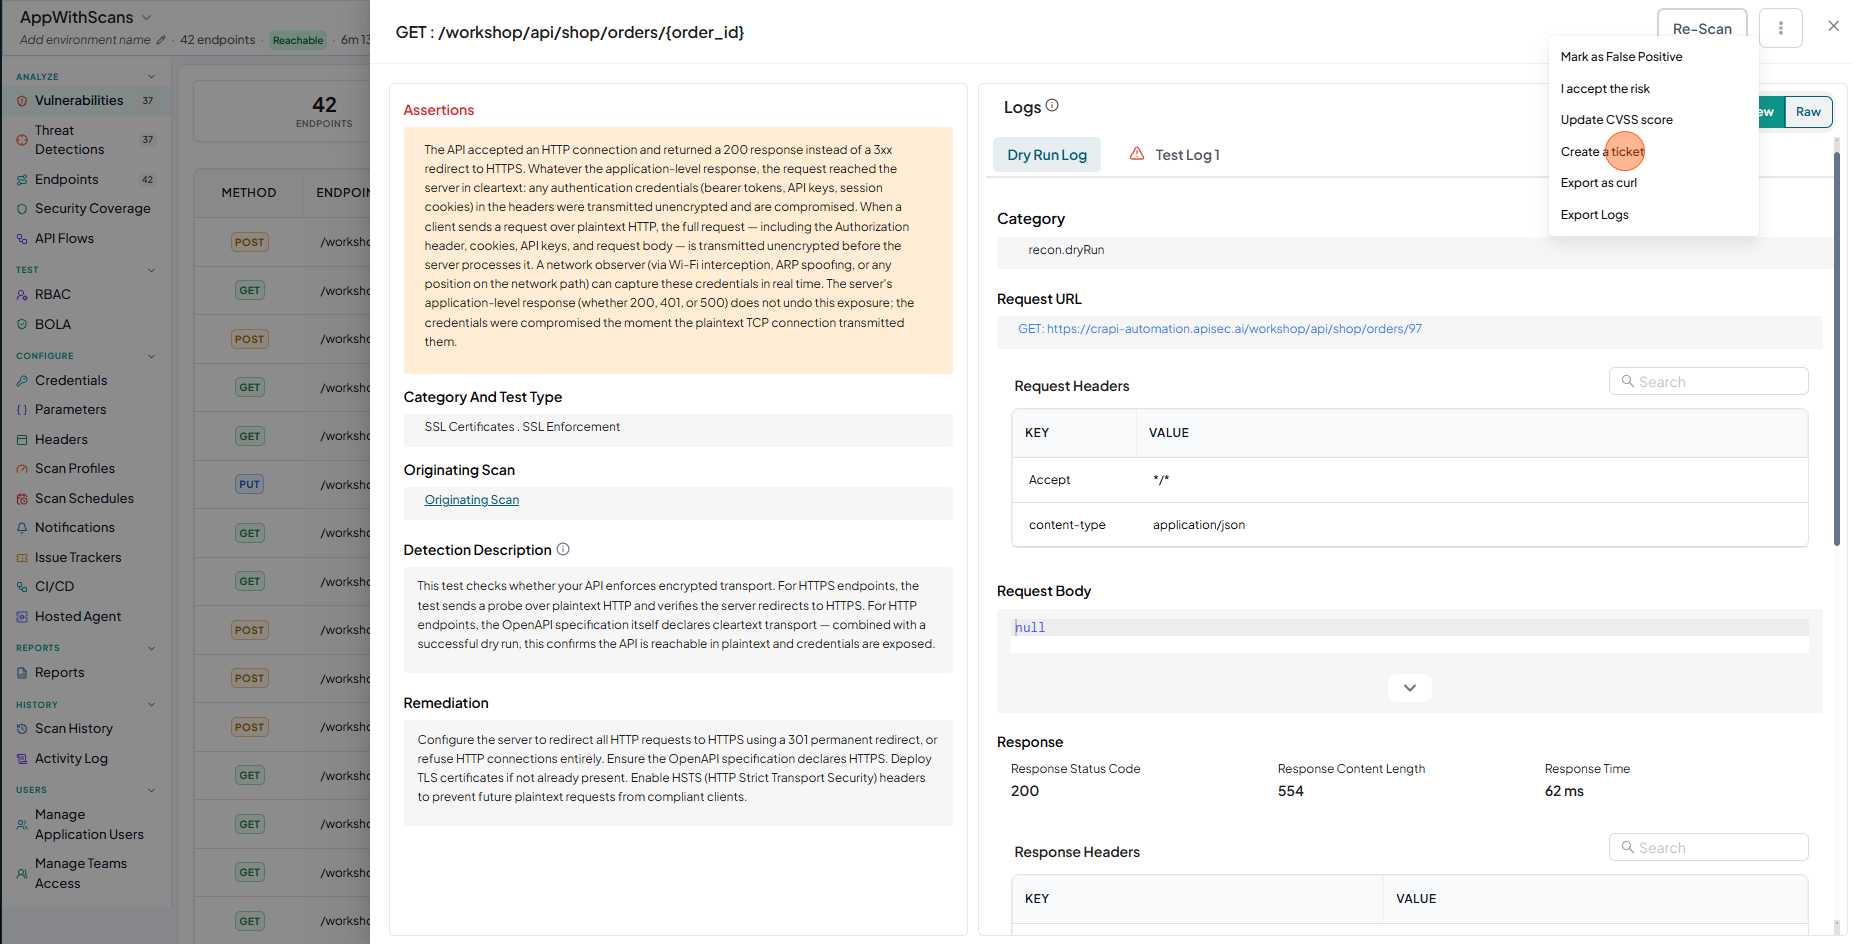
Task: Click the Logs info icon
Action: [1052, 106]
